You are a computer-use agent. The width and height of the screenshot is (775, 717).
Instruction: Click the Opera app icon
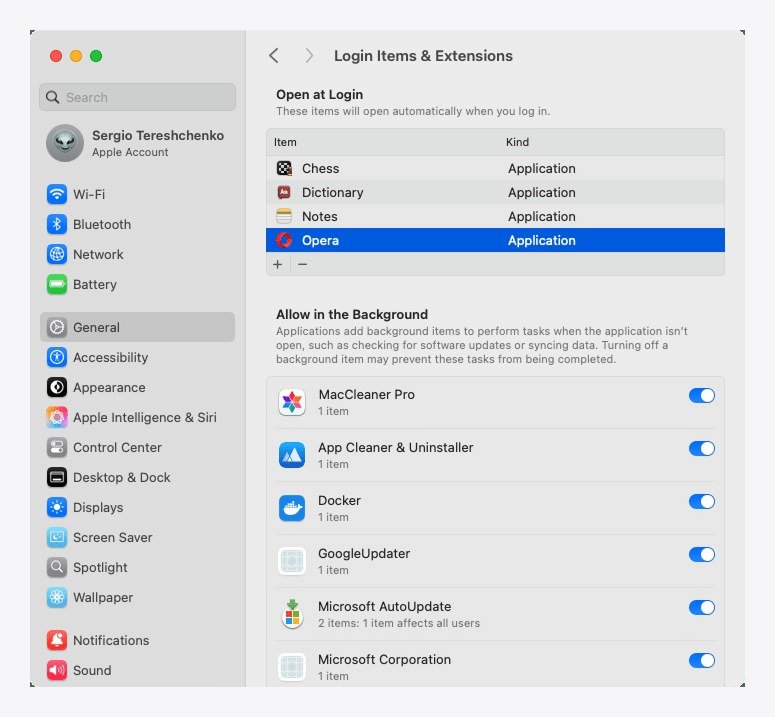point(284,240)
